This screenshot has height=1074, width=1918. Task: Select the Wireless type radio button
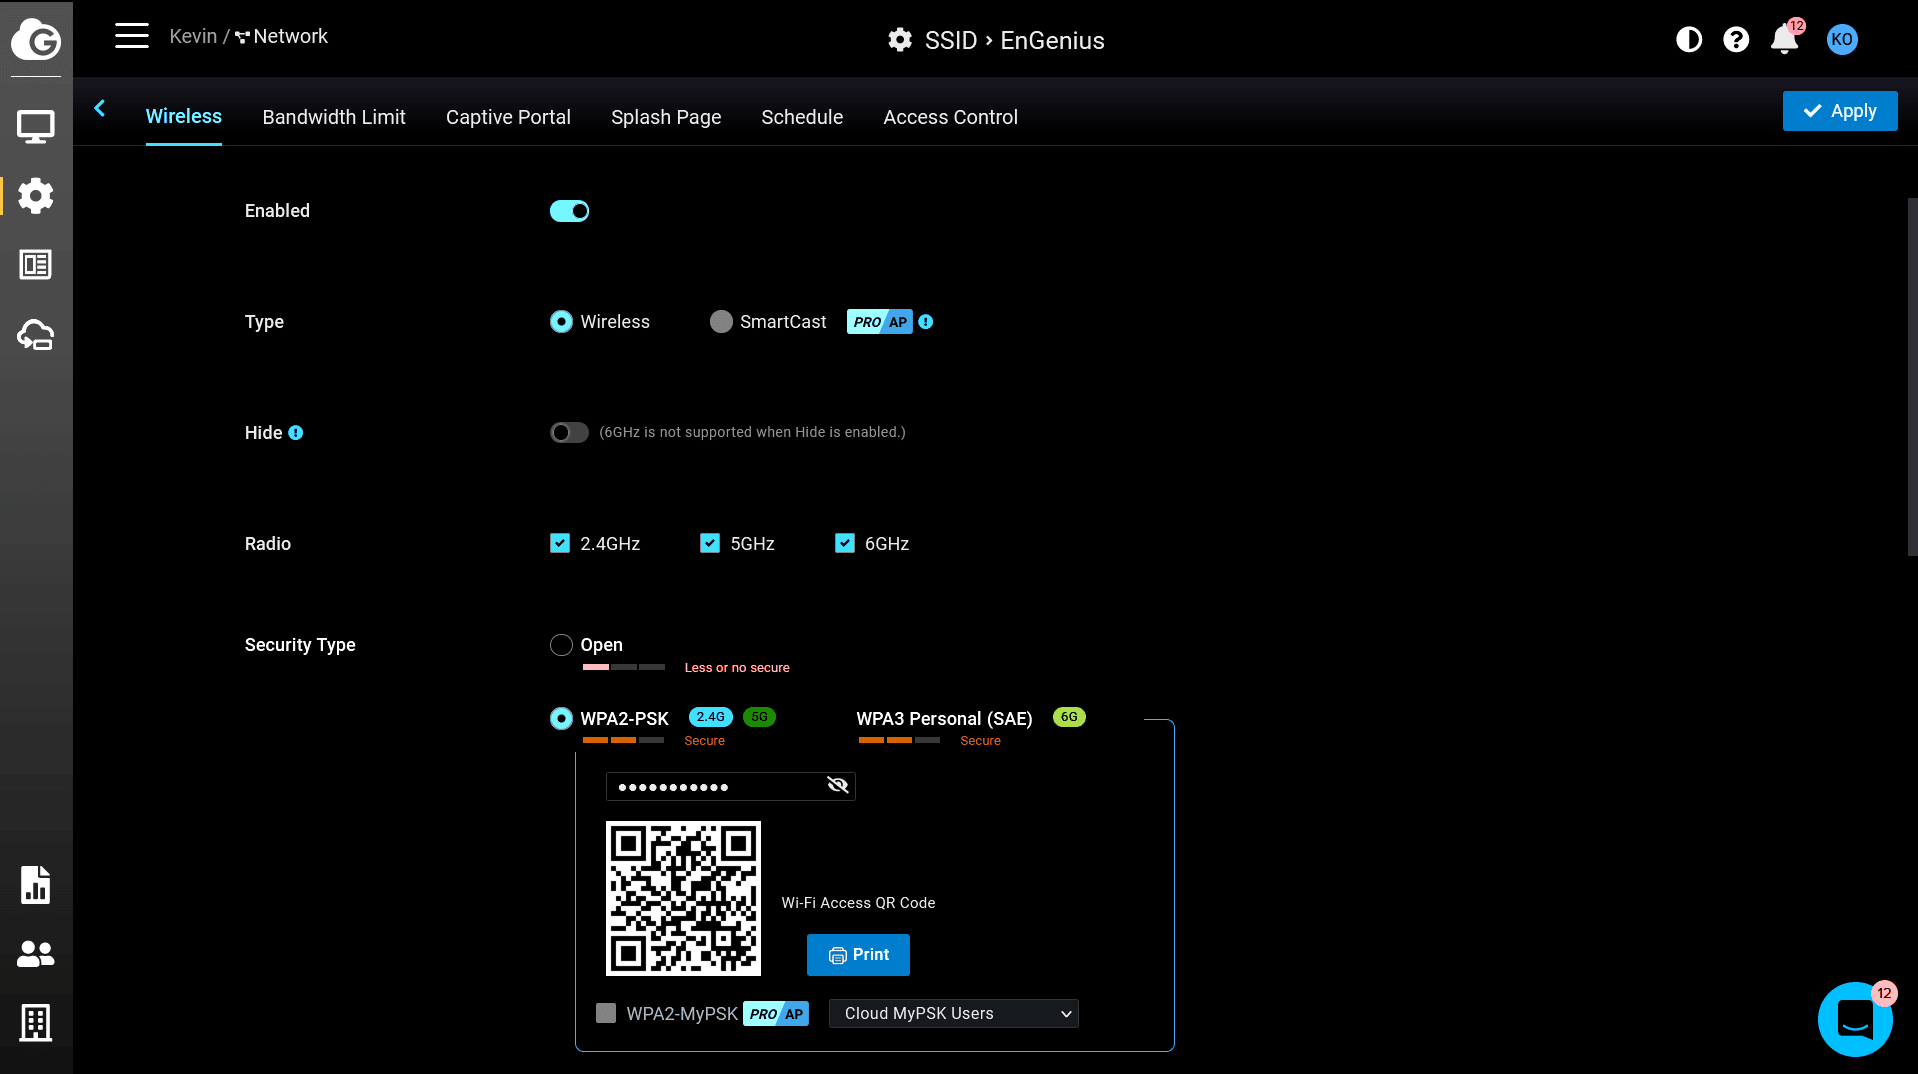(x=561, y=321)
